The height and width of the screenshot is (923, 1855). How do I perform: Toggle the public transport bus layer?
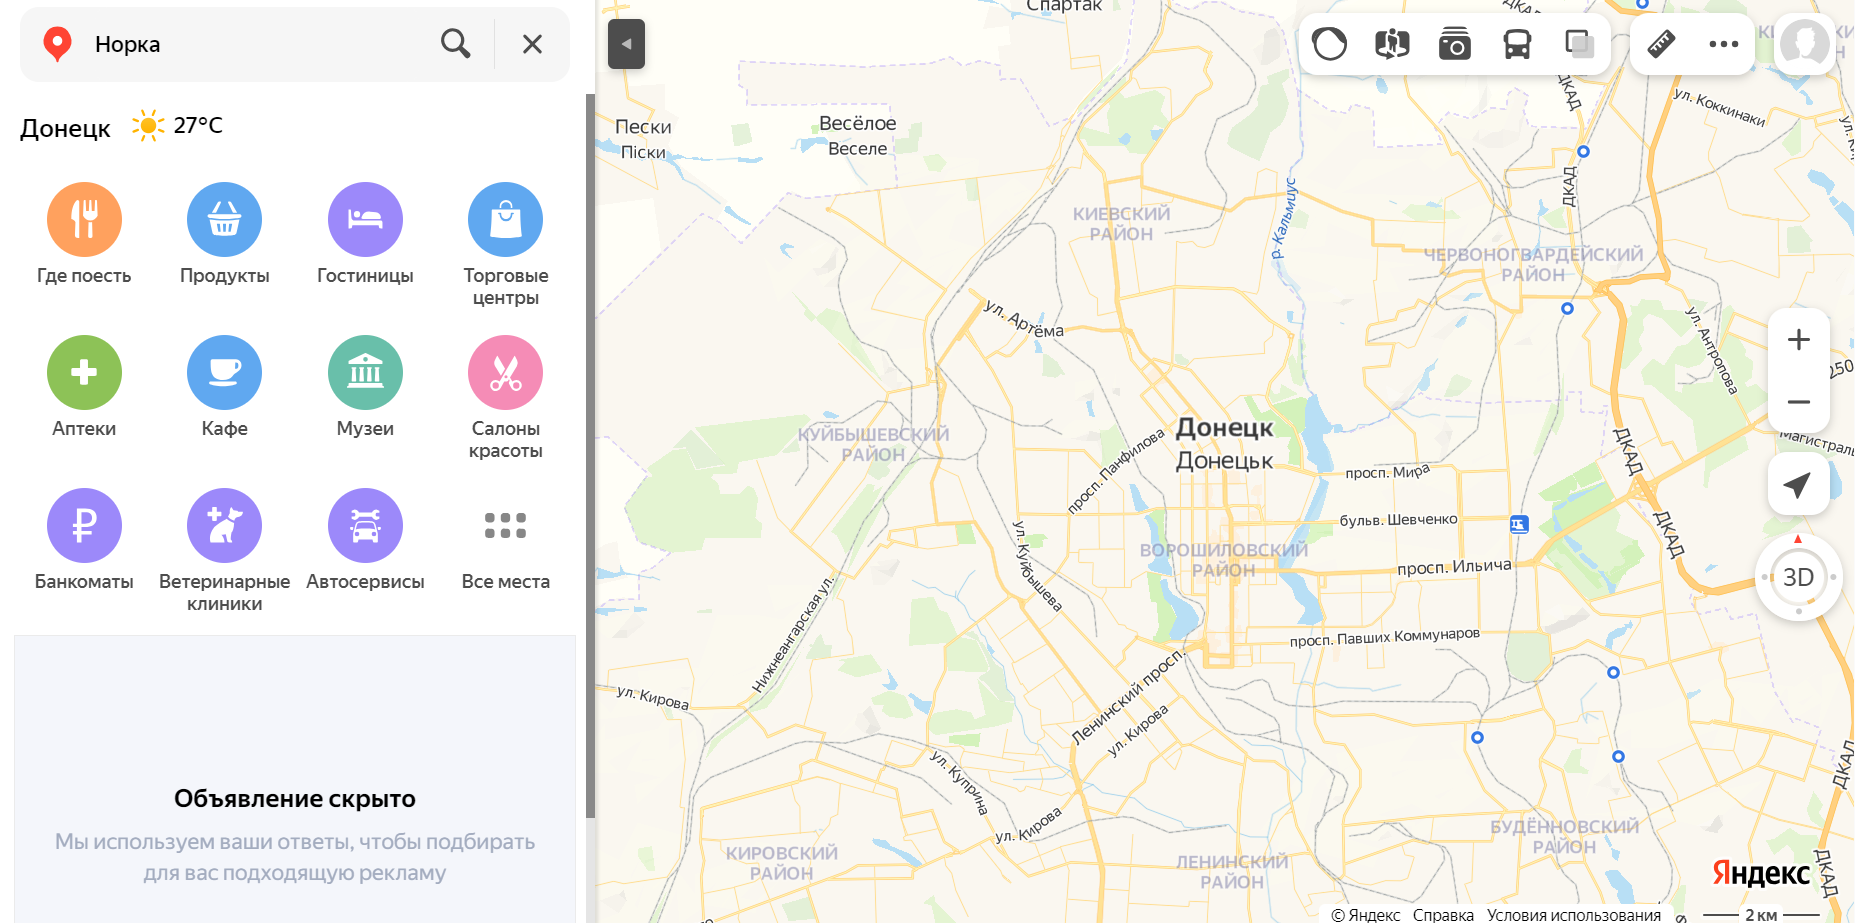pyautogui.click(x=1517, y=44)
